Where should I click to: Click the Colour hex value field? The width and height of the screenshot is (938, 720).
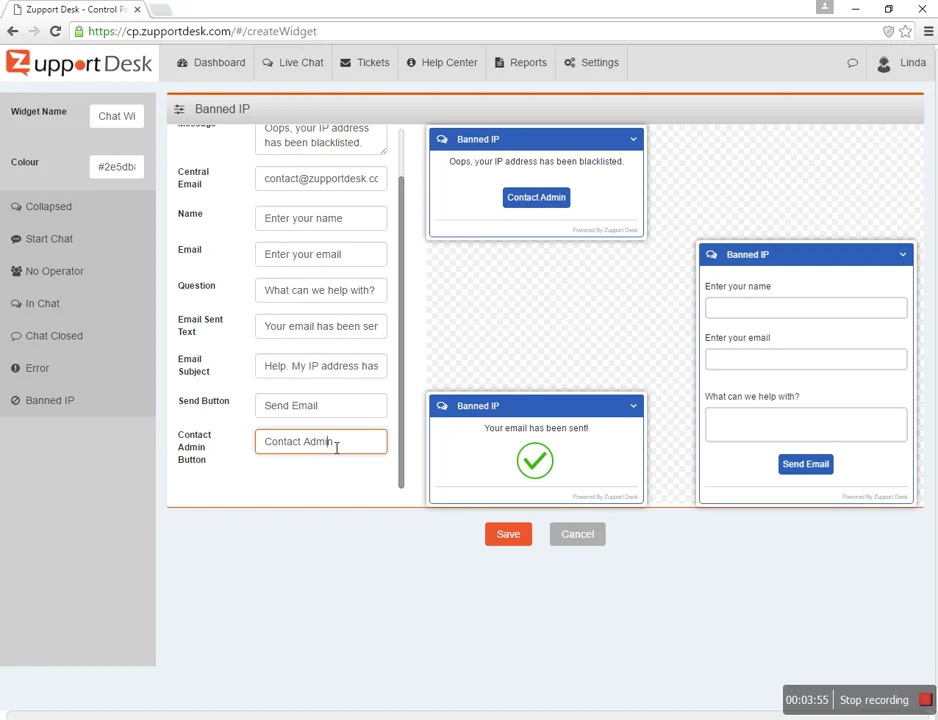[117, 167]
